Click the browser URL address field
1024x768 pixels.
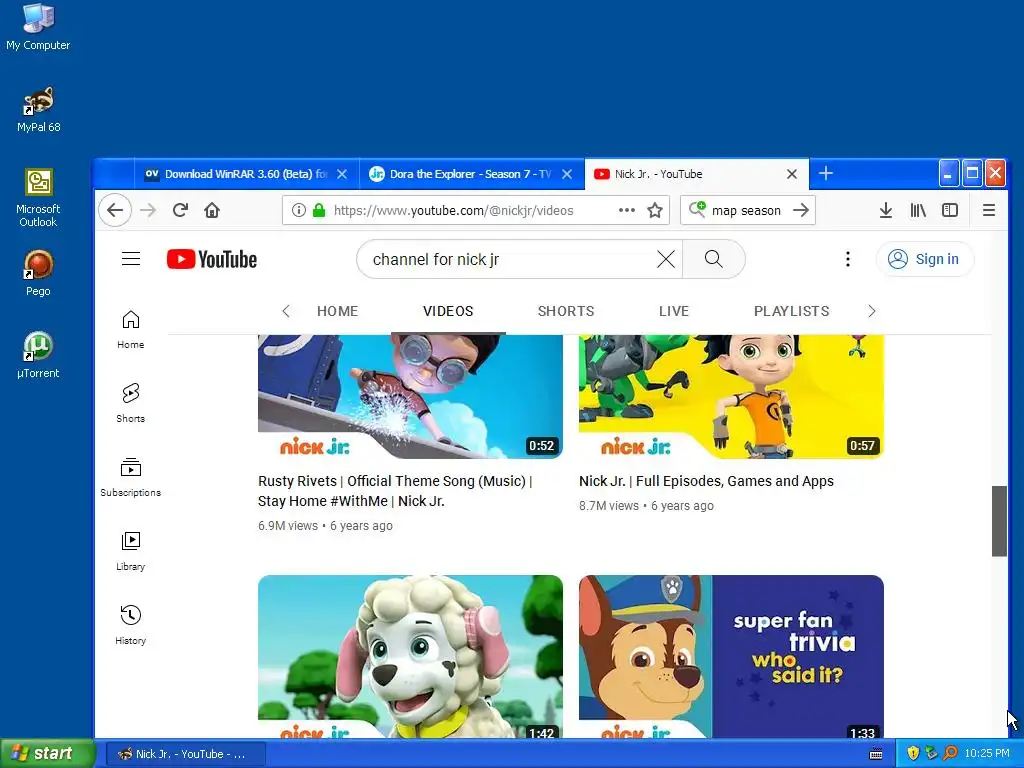(x=474, y=210)
